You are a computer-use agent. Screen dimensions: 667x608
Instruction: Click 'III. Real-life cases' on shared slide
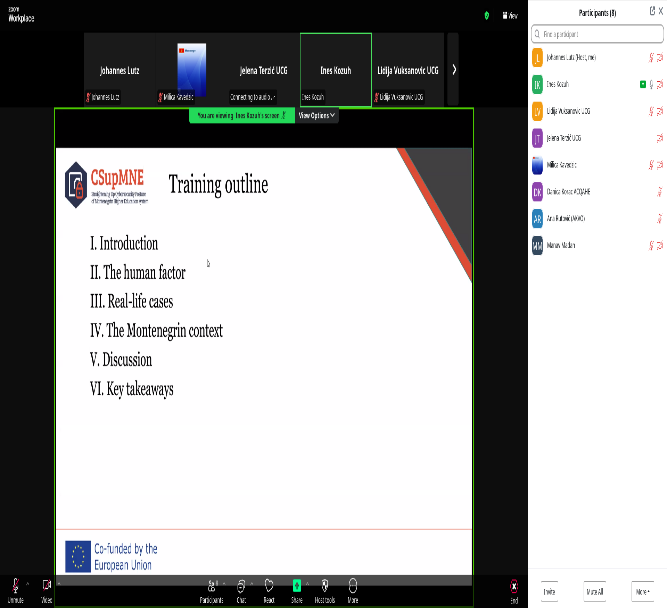[x=131, y=301]
